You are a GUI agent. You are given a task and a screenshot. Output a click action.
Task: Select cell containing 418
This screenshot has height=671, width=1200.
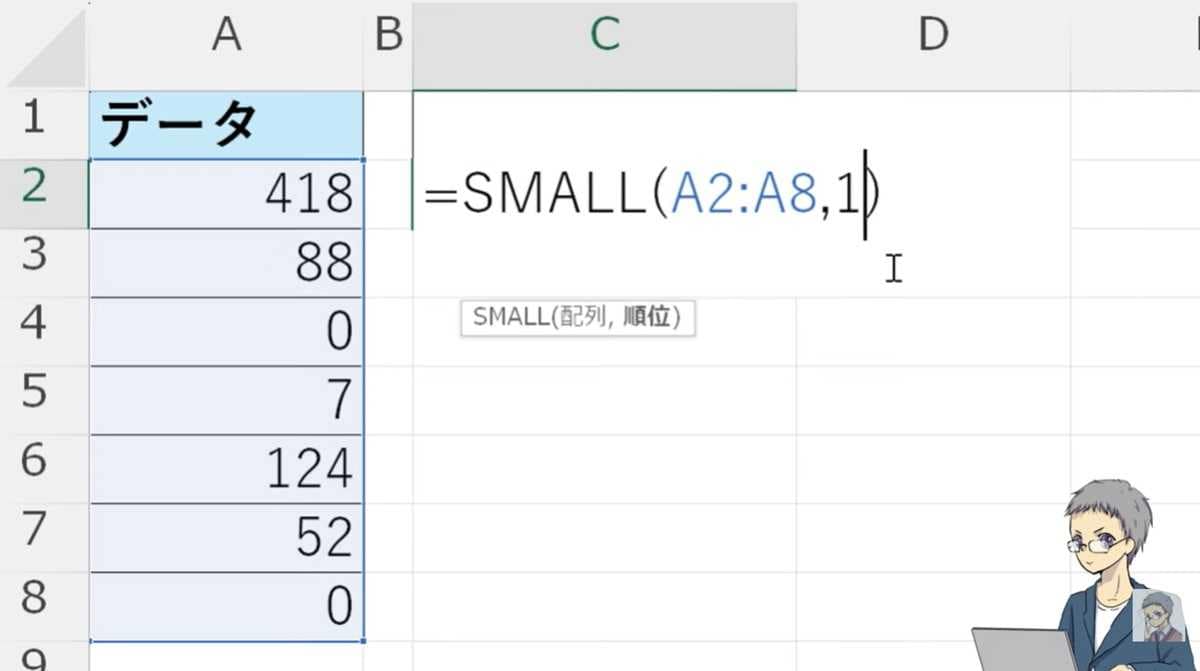pyautogui.click(x=226, y=193)
